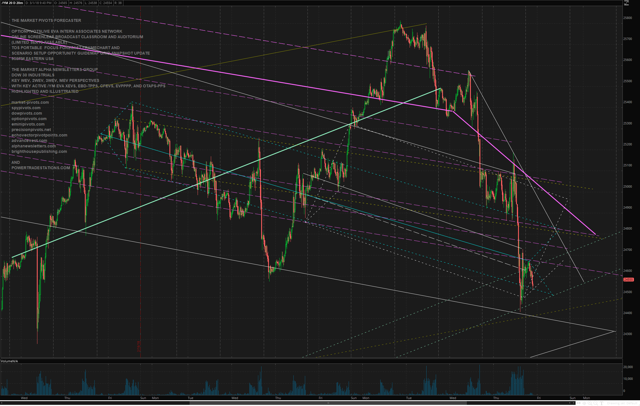Click the horizontal scrollbar thumb below the chart
The image size is (640, 406).
click(x=327, y=403)
